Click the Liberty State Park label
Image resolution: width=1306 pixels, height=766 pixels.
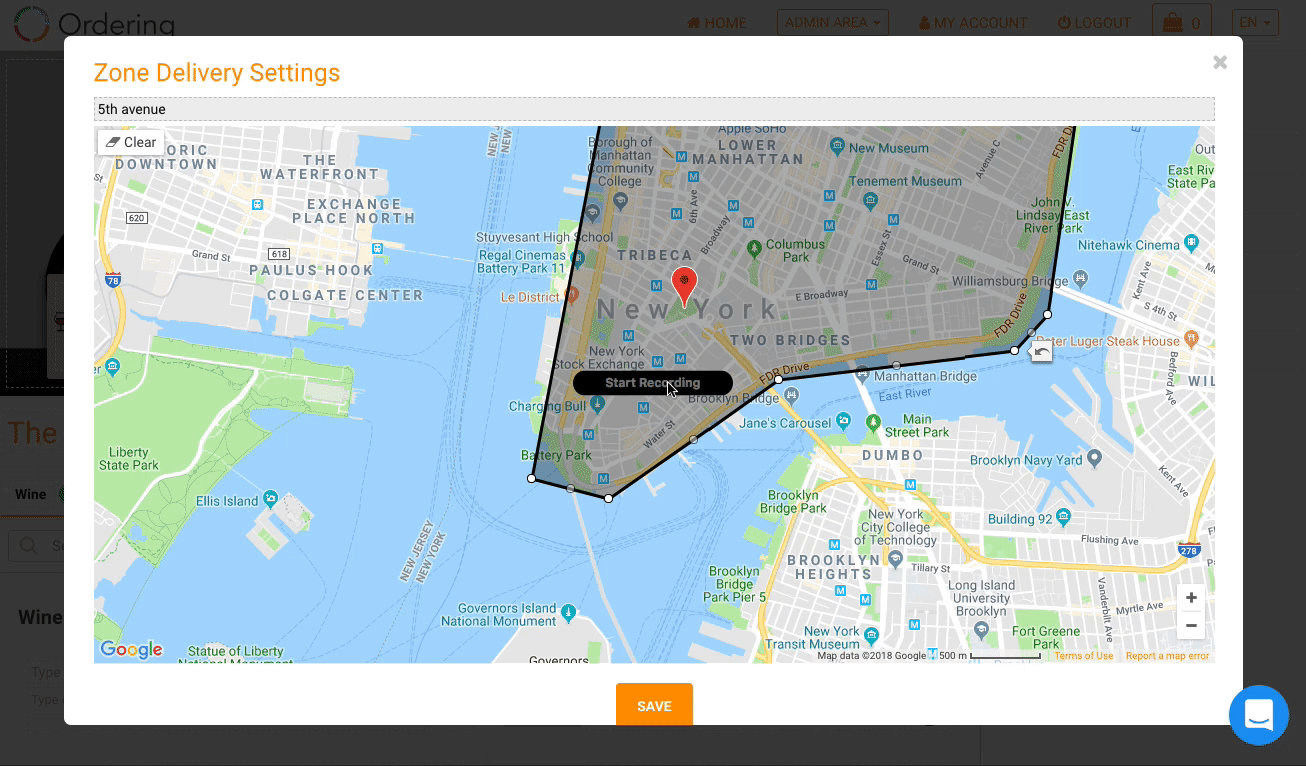coord(128,458)
